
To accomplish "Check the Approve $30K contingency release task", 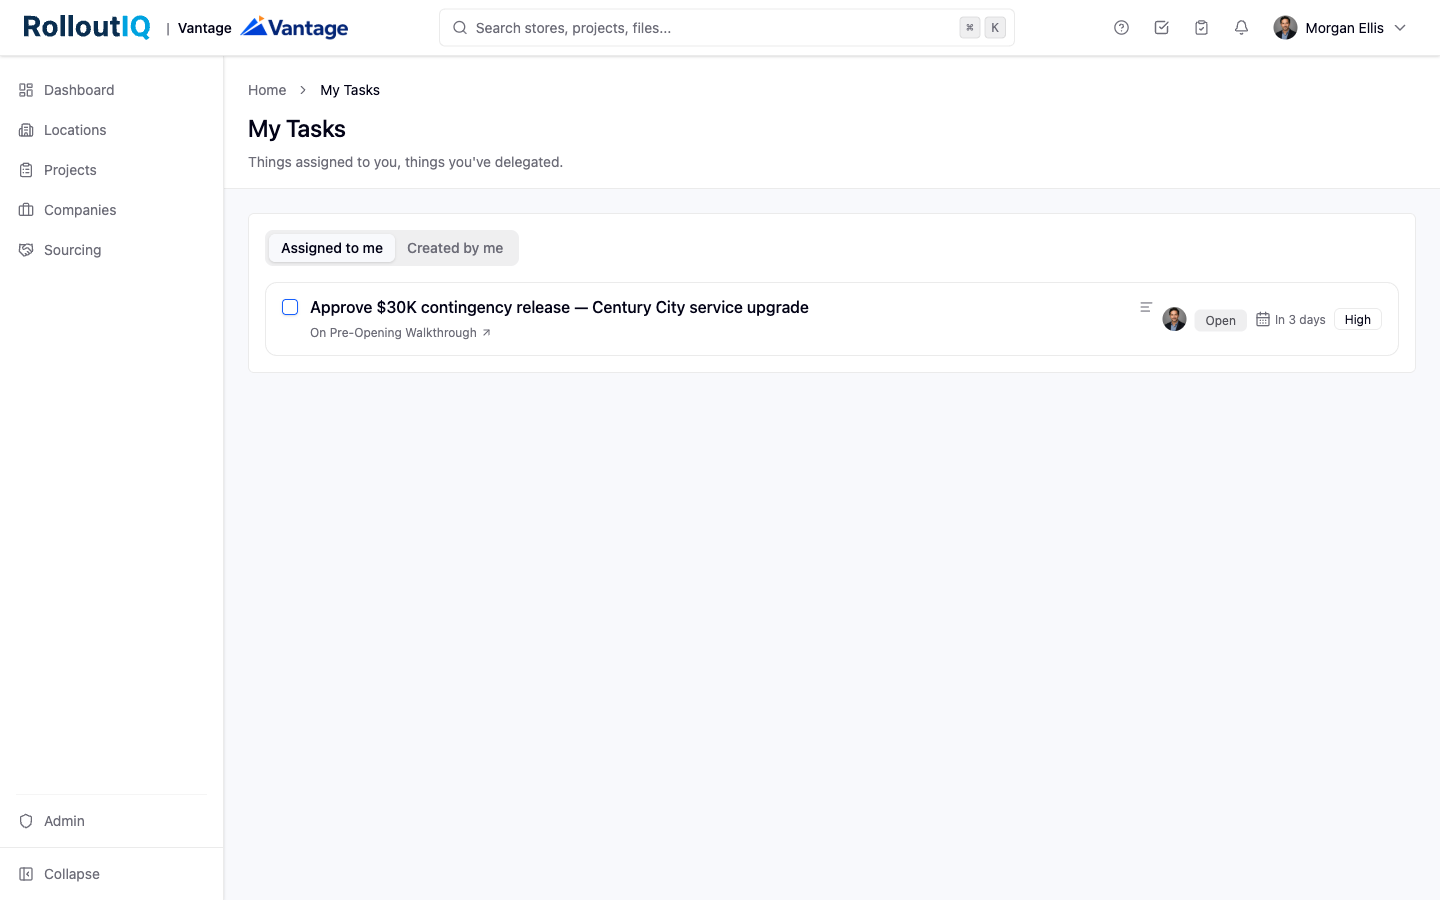I will pyautogui.click(x=290, y=307).
